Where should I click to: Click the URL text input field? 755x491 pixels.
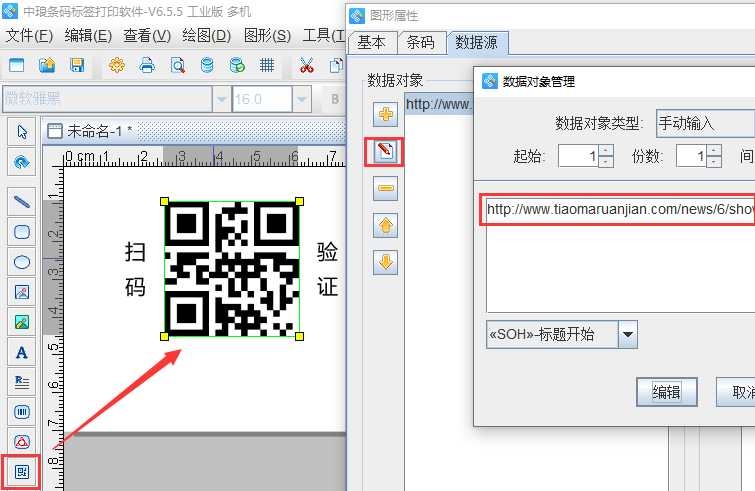tap(618, 211)
